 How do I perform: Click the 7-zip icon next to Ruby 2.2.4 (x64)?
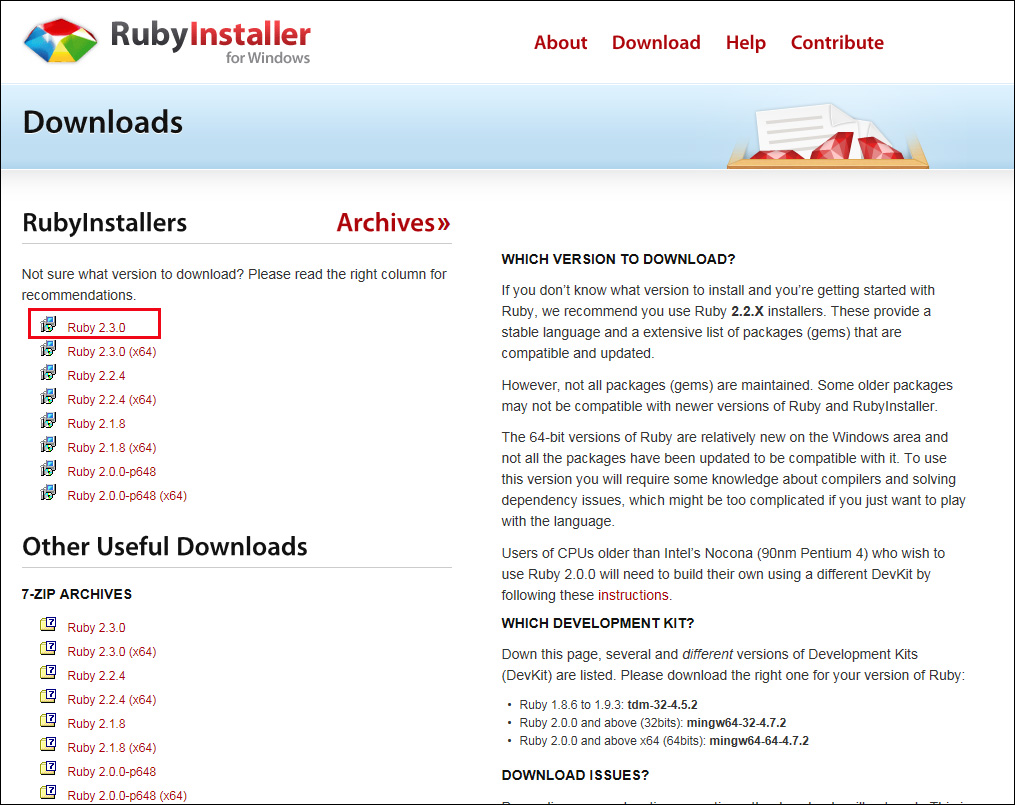click(x=48, y=696)
